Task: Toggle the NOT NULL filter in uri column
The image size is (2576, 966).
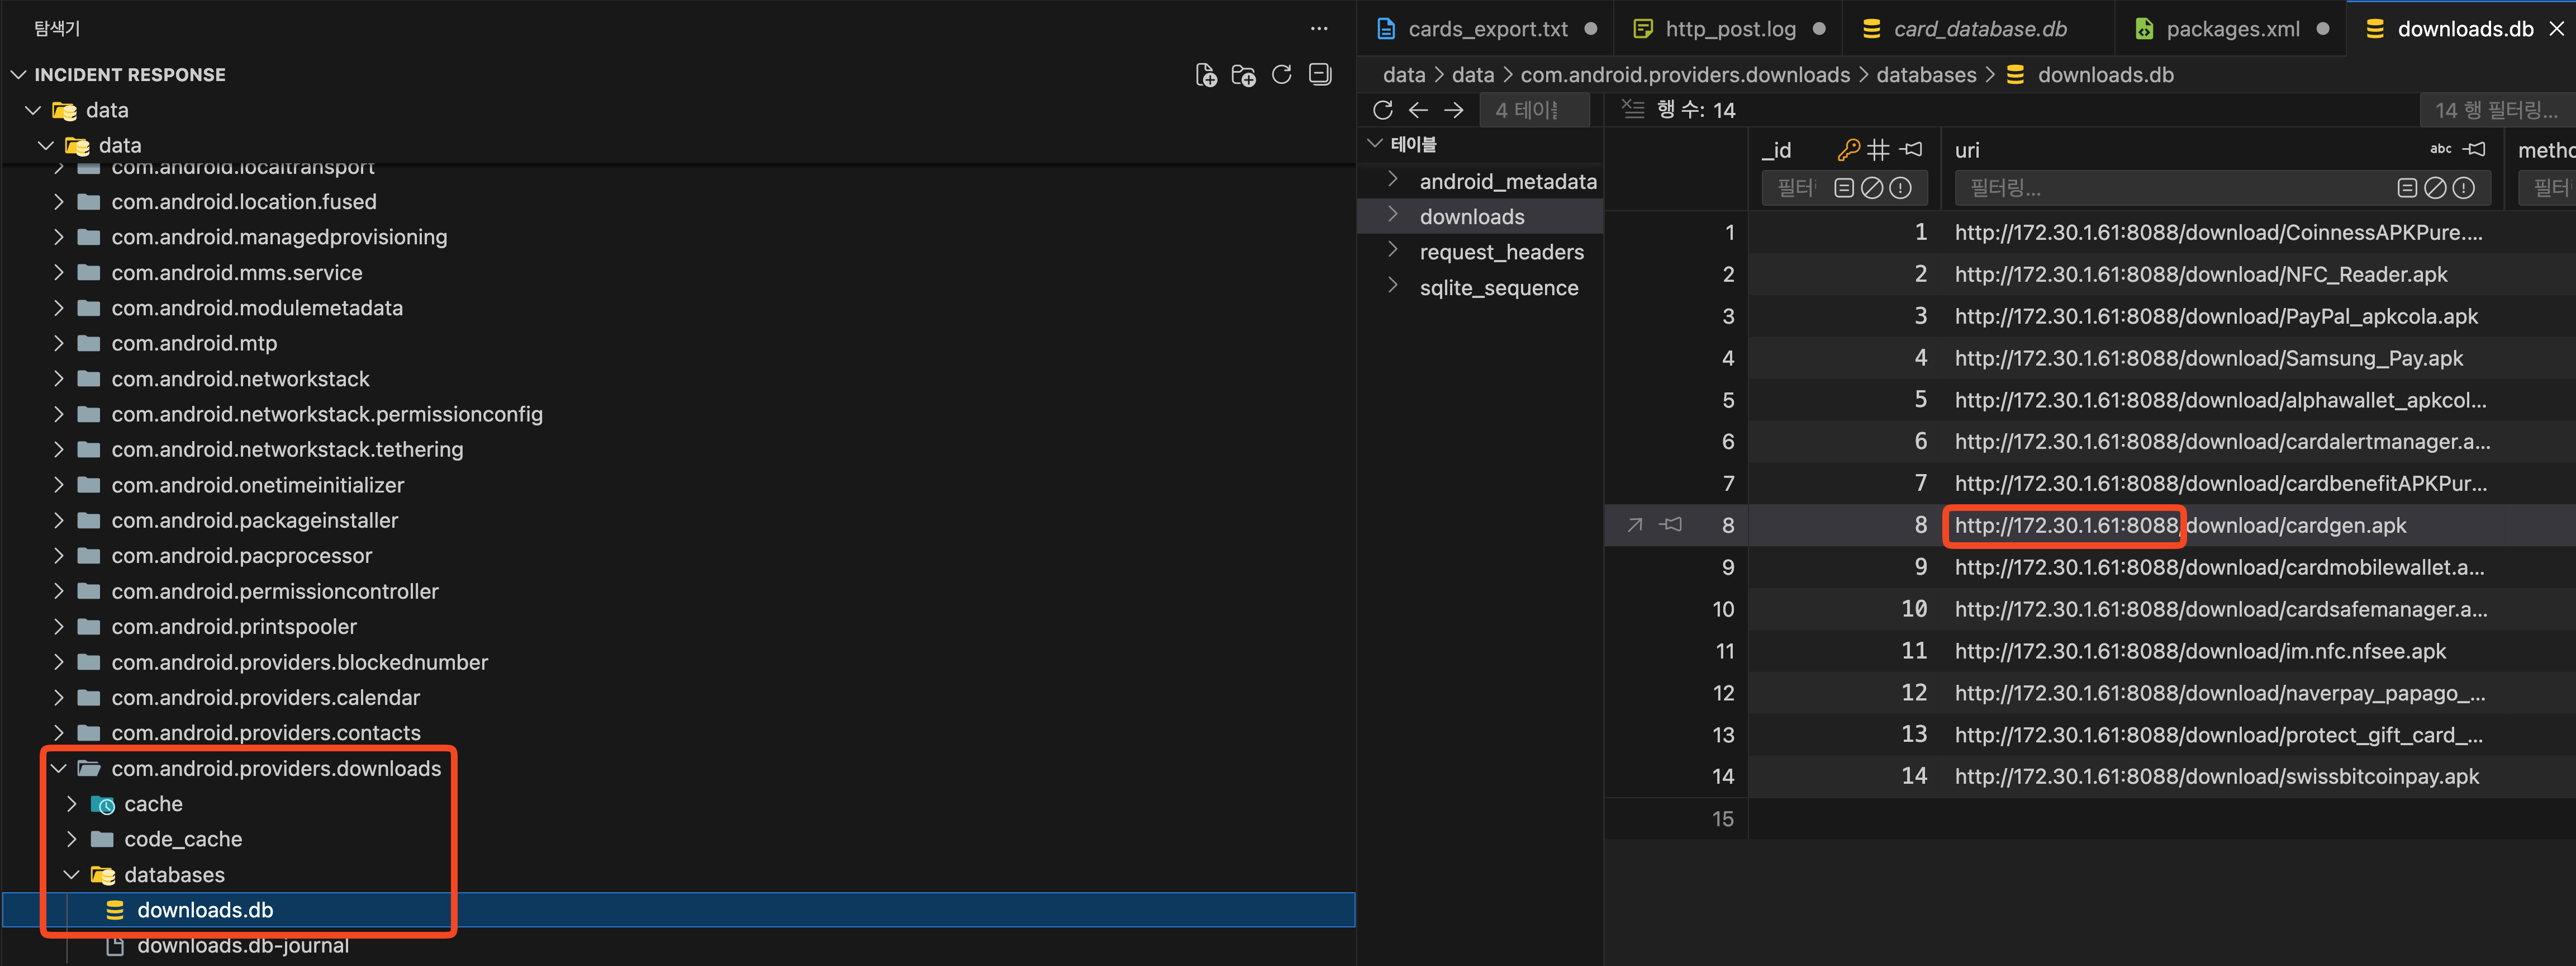Action: (2464, 188)
